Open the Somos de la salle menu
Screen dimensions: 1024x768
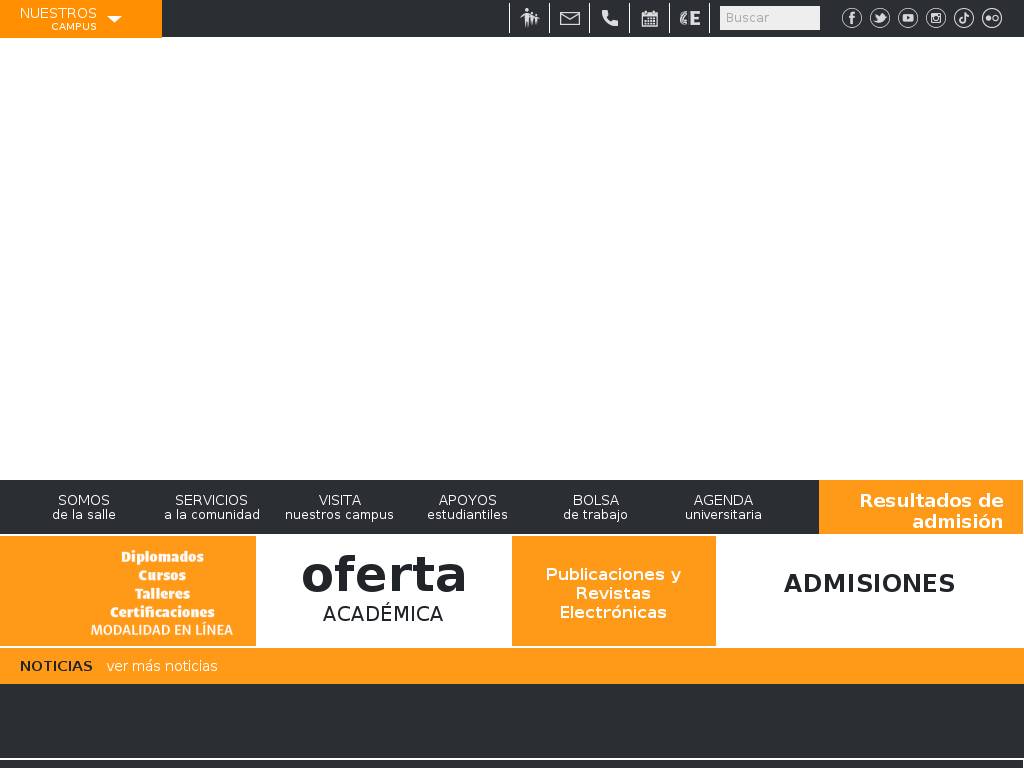click(84, 507)
